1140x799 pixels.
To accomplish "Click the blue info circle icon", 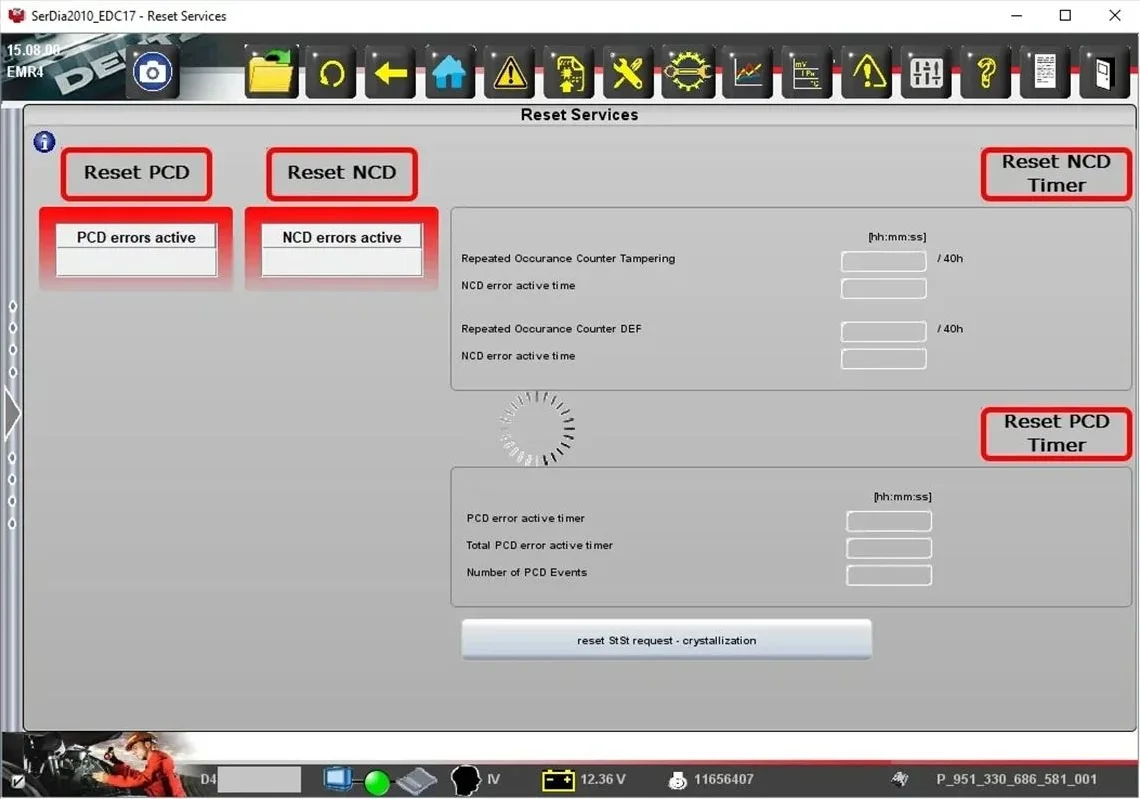I will [43, 141].
